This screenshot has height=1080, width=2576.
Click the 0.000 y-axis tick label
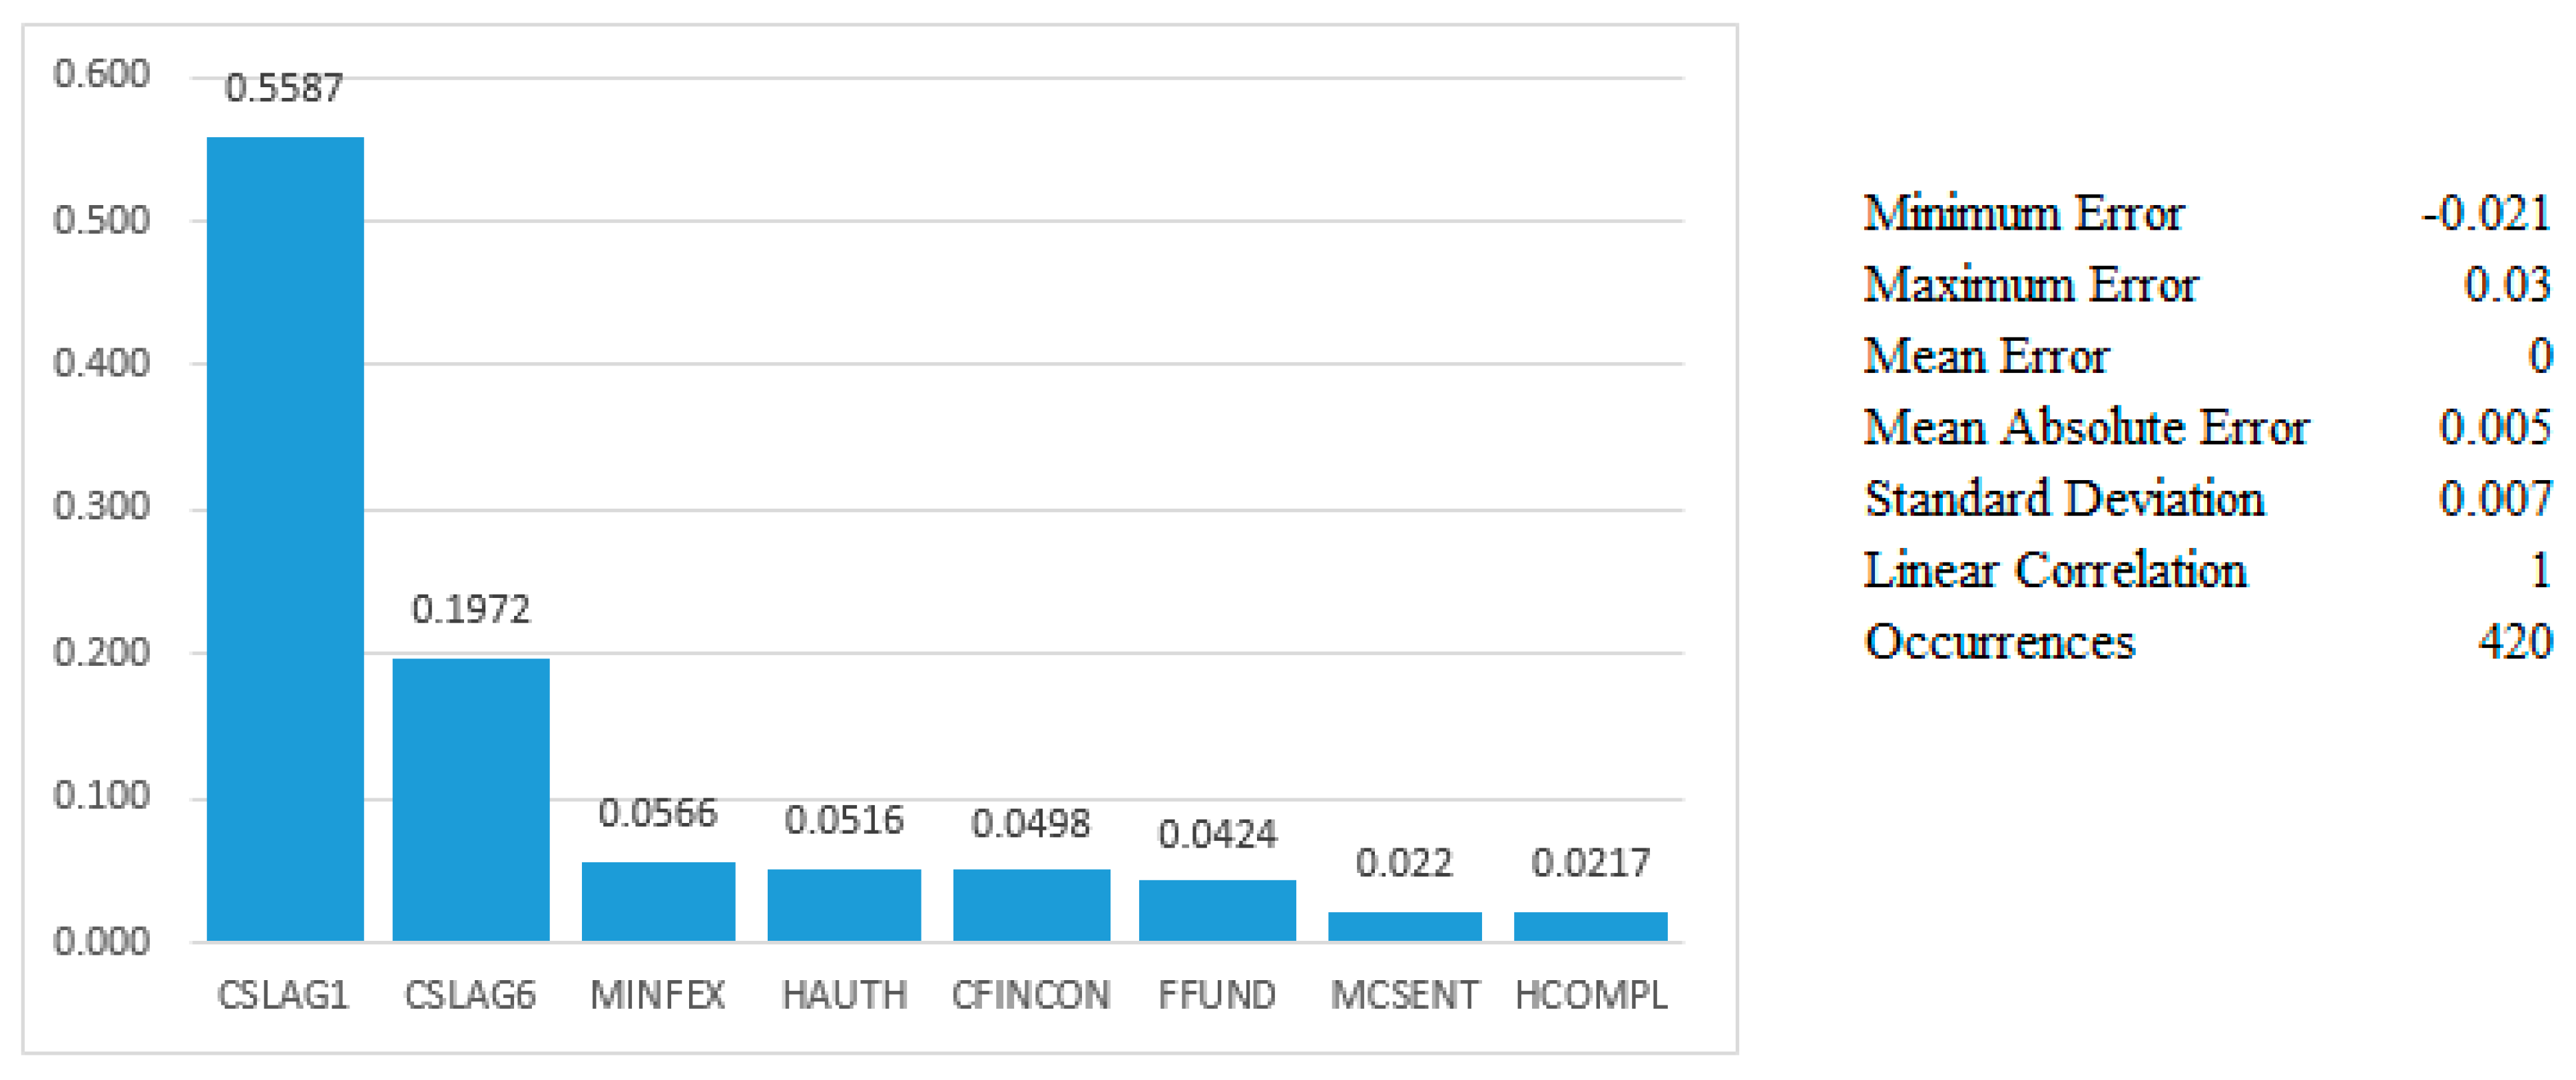tap(101, 941)
